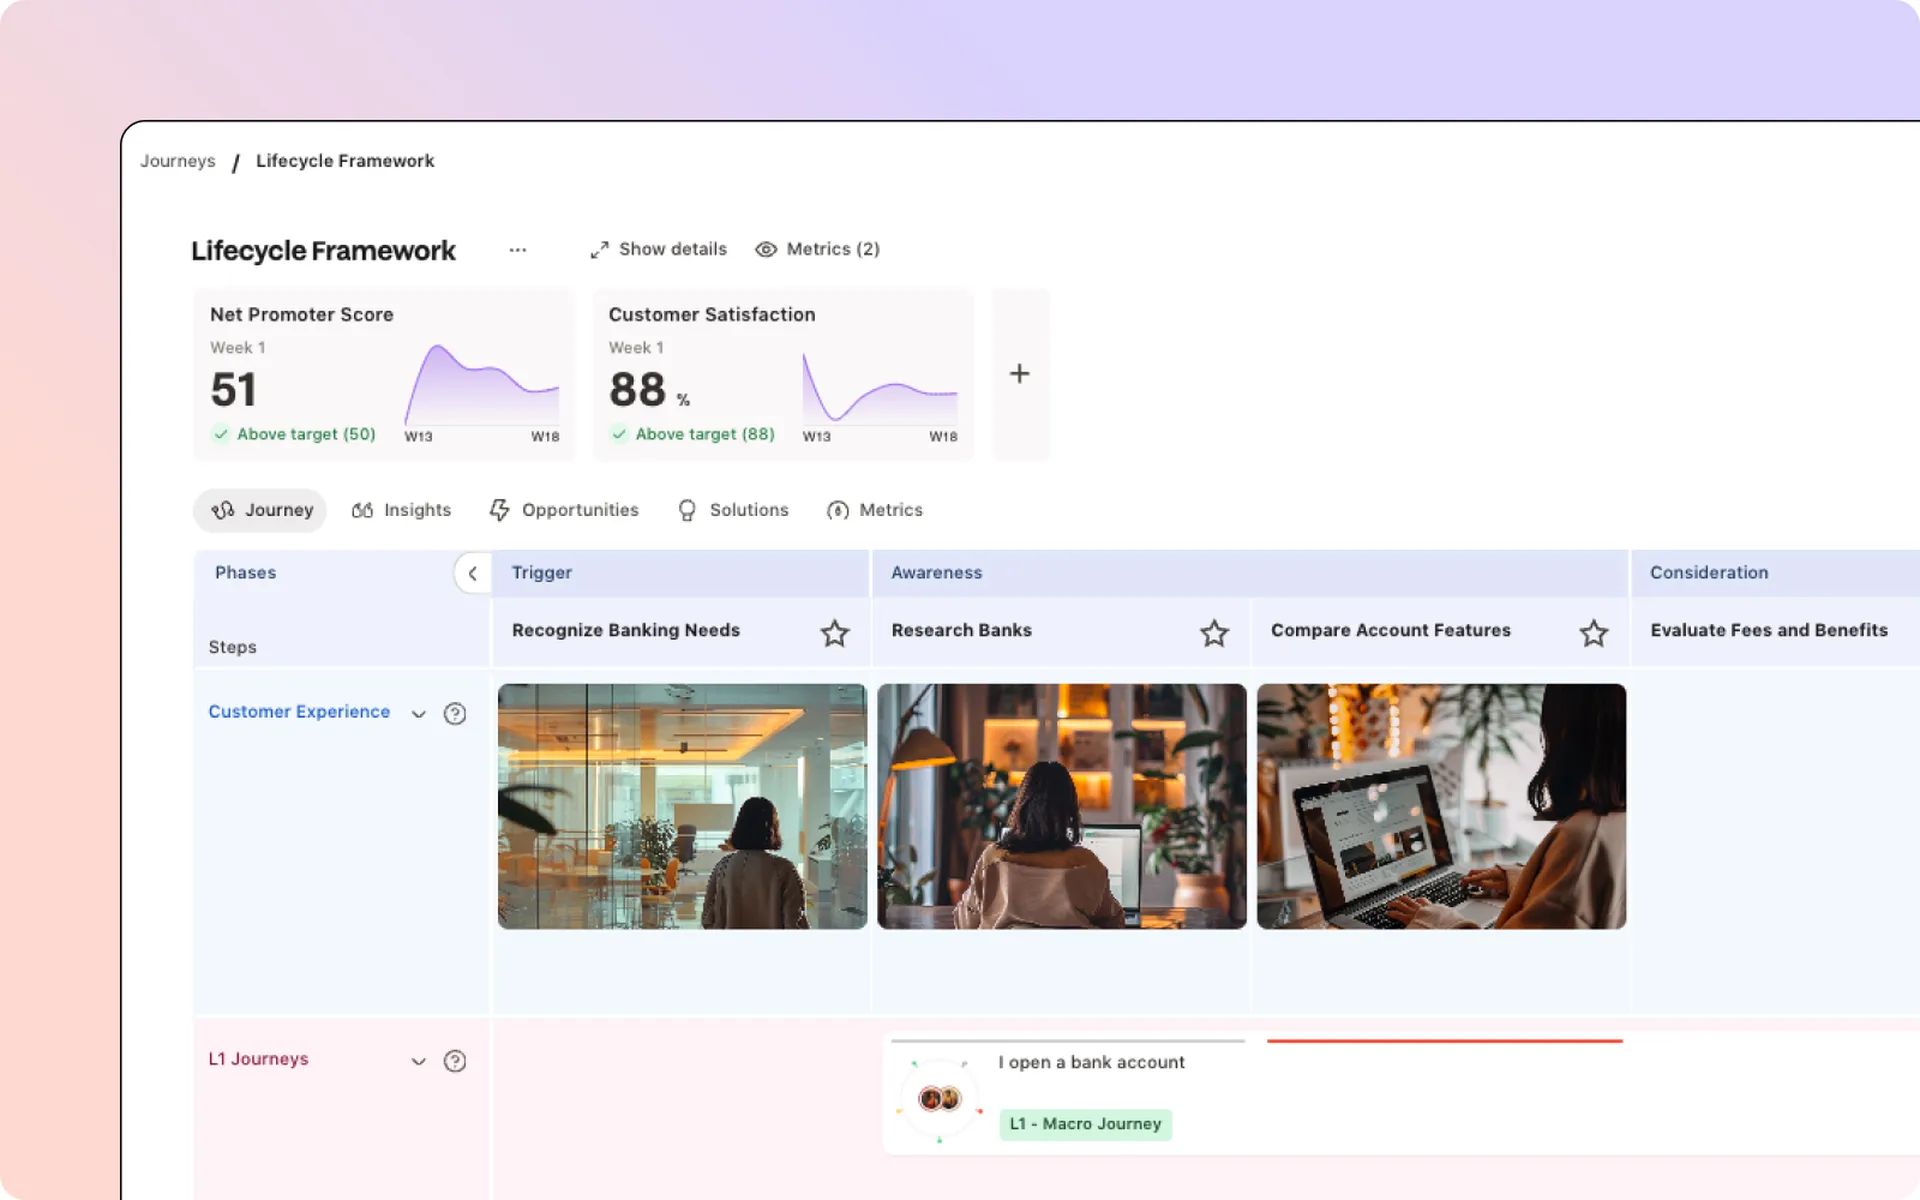Open help icon next to Customer Experience
Image resolution: width=1920 pixels, height=1200 pixels.
[455, 713]
